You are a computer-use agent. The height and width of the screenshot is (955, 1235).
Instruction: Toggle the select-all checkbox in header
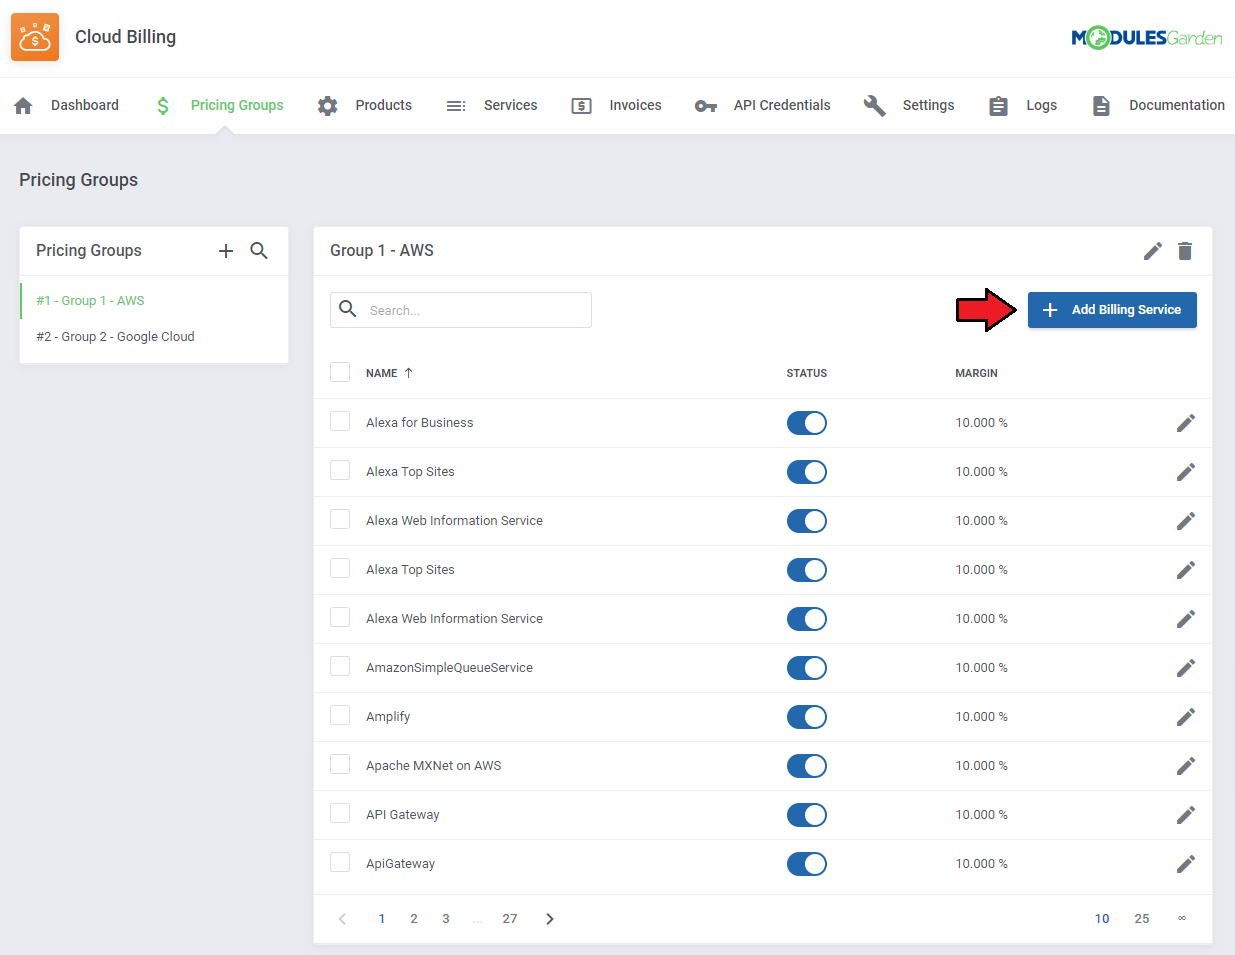(340, 372)
